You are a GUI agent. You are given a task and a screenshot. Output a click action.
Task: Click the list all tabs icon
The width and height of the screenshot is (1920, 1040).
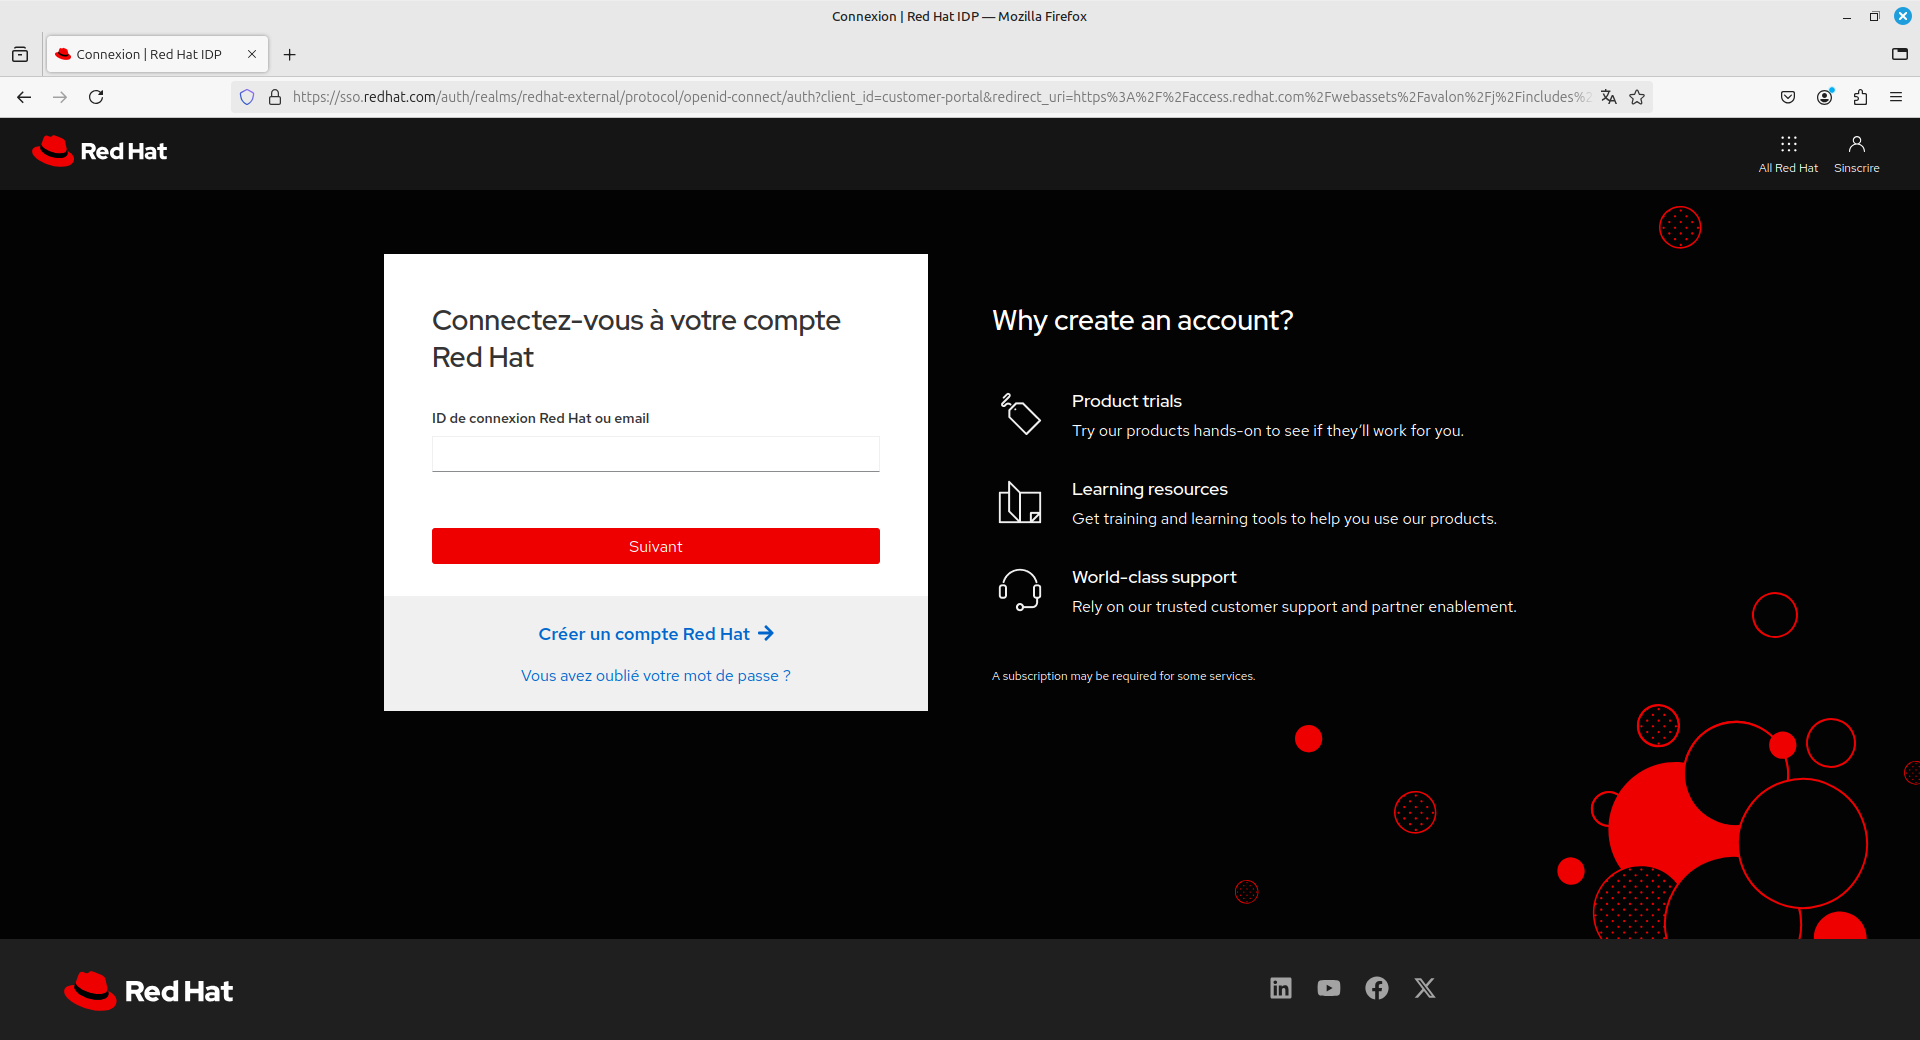[1900, 55]
